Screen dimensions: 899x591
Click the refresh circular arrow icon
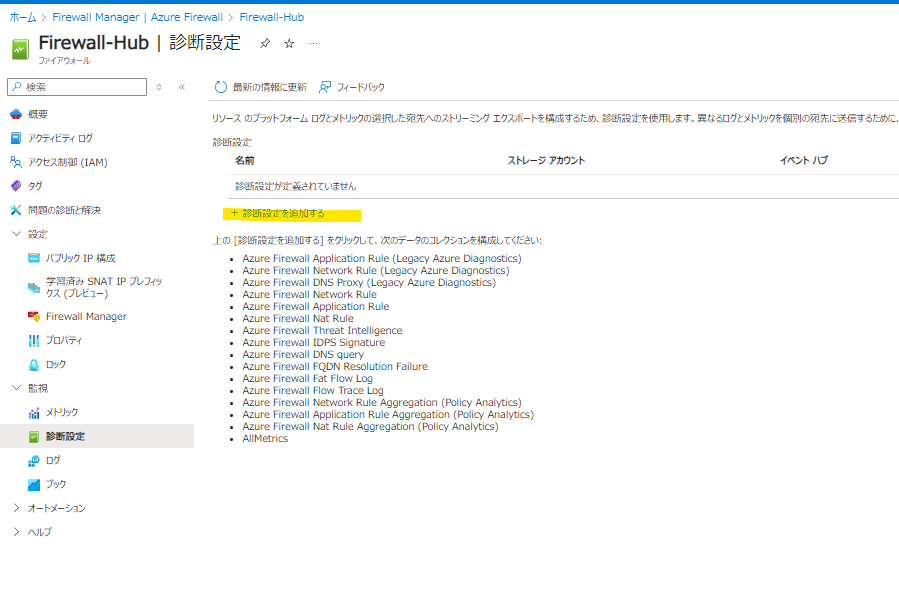(x=221, y=87)
